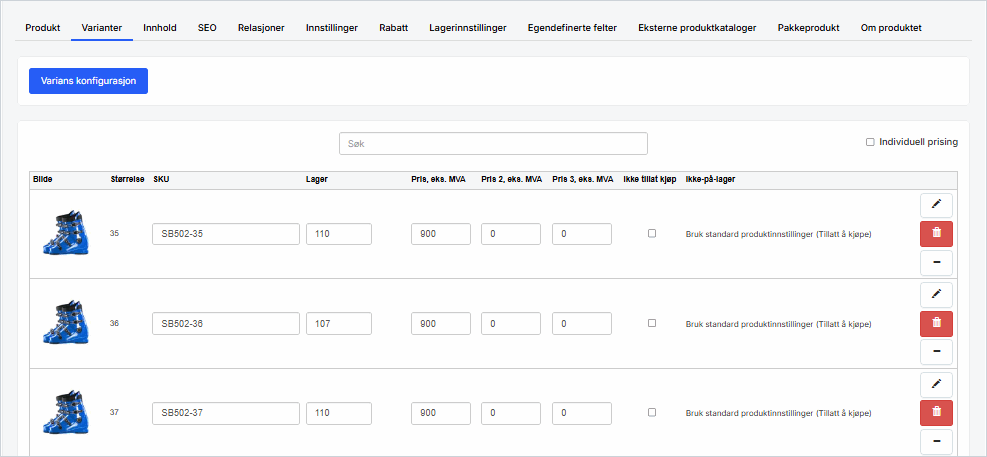Enable the Individuell prising checkbox
Viewport: 987px width, 457px height.
870,142
